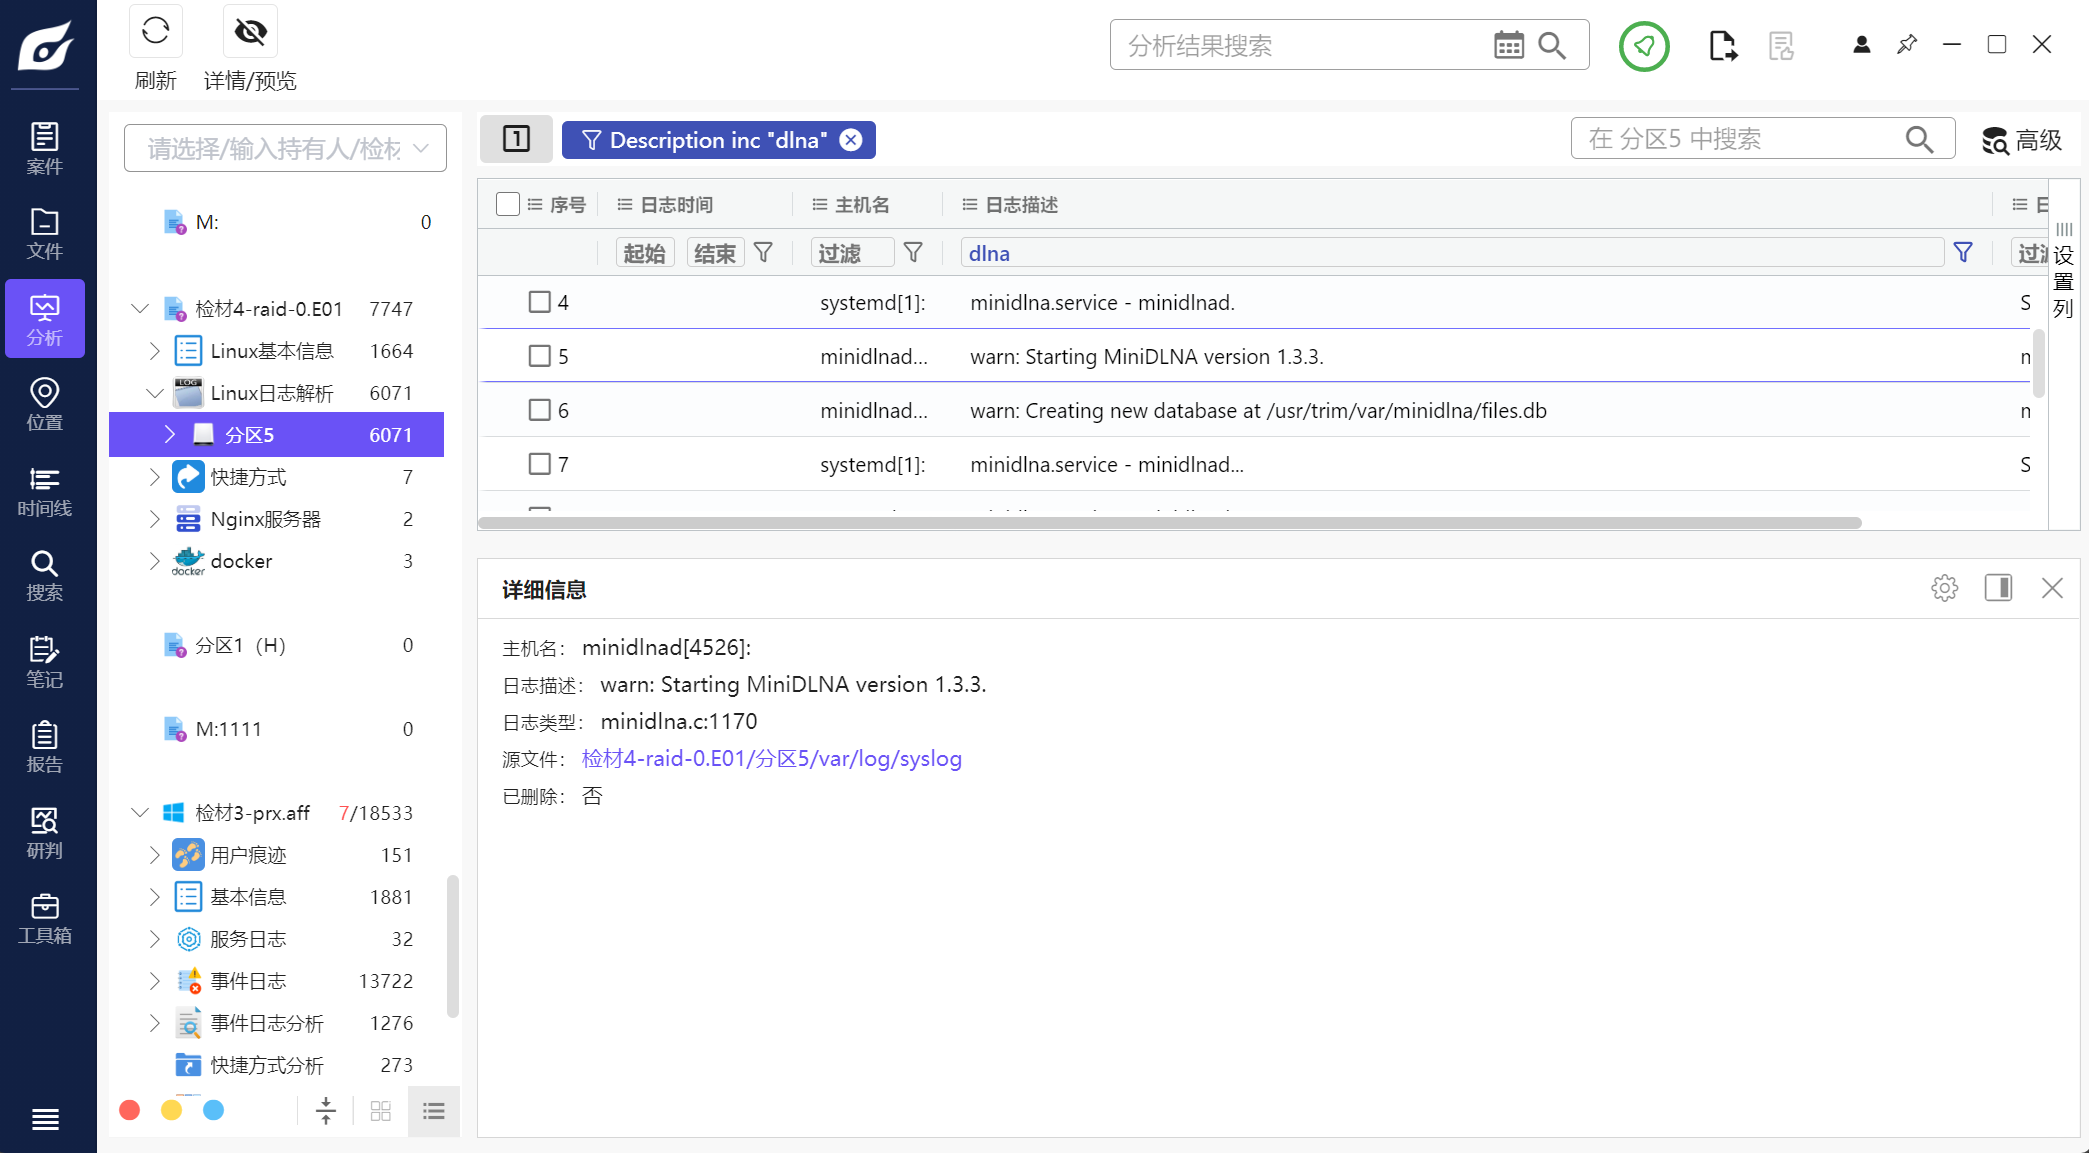2089x1153 pixels.
Task: Open the 时间线 timeline sidebar icon
Action: [44, 492]
